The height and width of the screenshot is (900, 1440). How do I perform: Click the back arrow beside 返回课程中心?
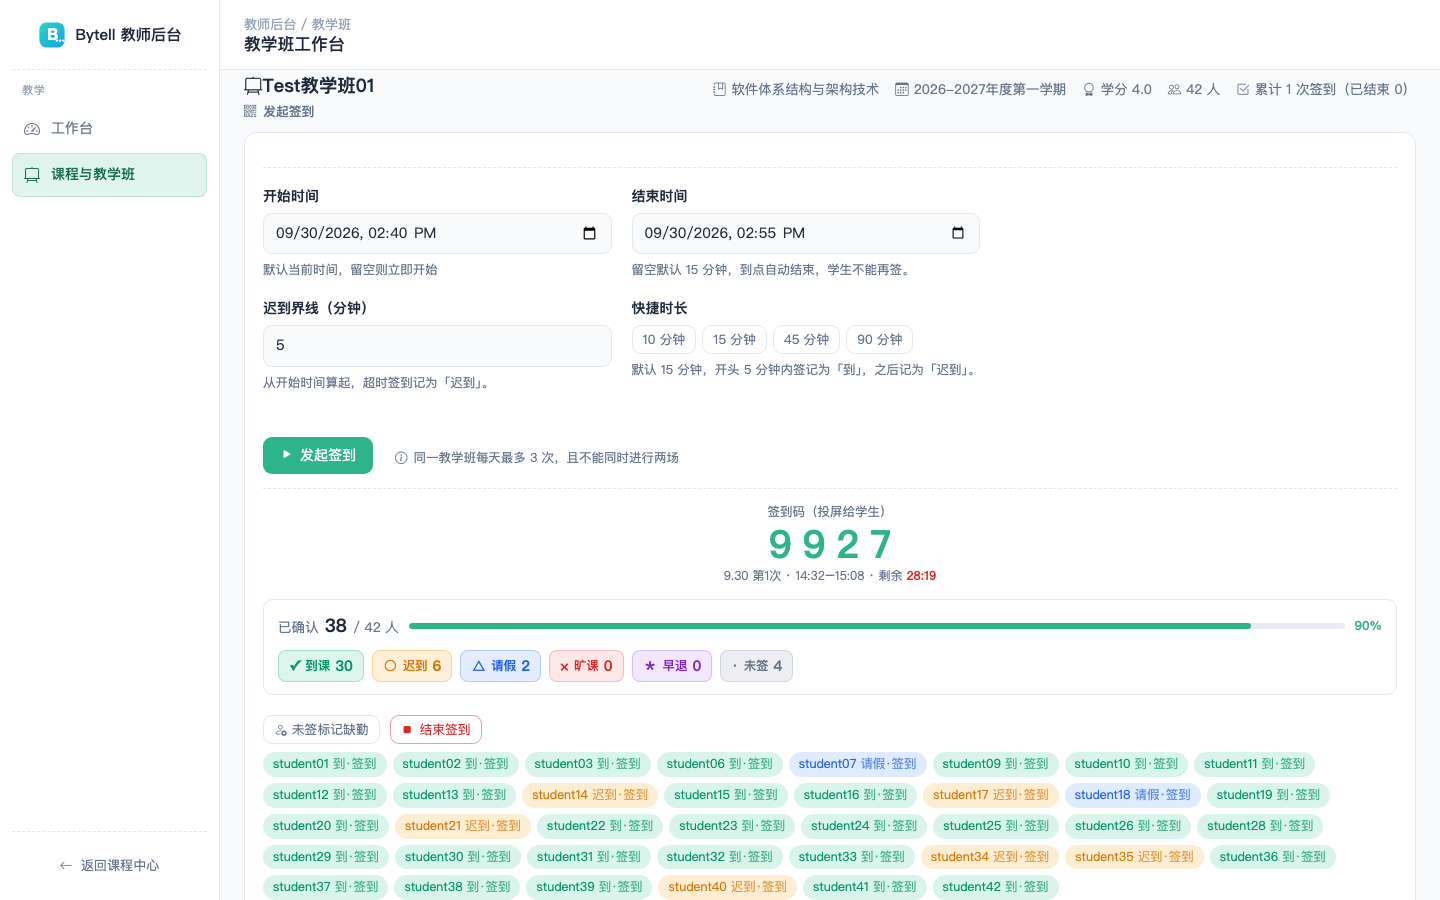point(66,866)
